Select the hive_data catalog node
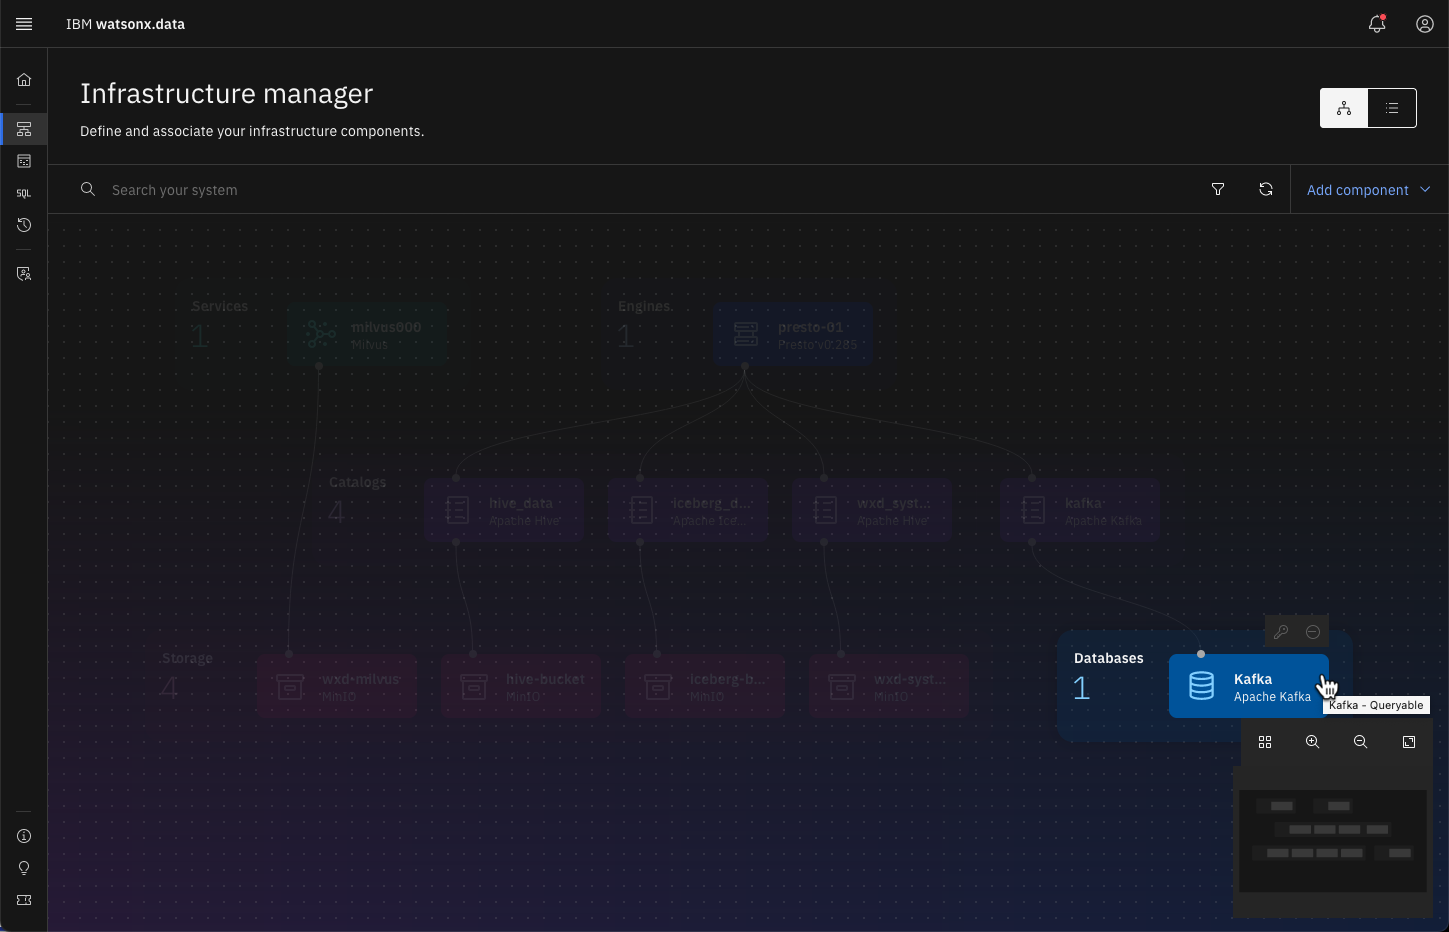Viewport: 1449px width, 932px height. click(x=504, y=510)
